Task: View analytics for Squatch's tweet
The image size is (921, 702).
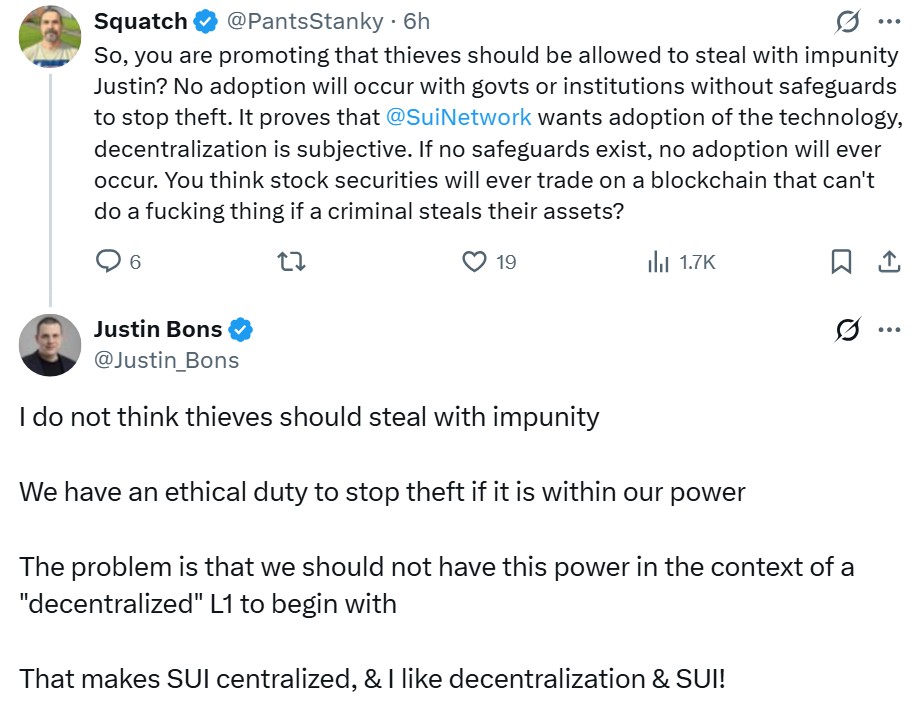Action: pos(658,262)
